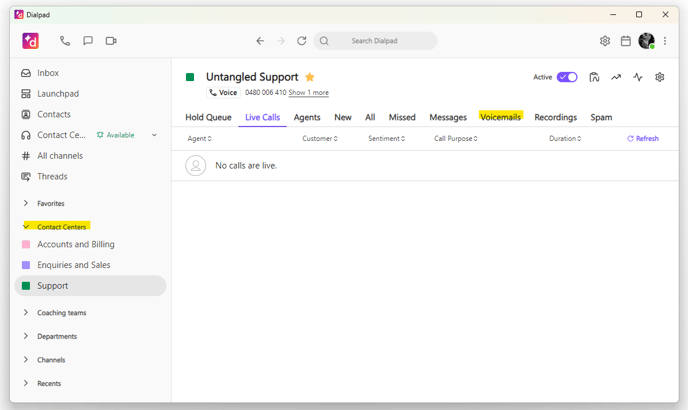Start a video meeting camera icon

pos(111,41)
